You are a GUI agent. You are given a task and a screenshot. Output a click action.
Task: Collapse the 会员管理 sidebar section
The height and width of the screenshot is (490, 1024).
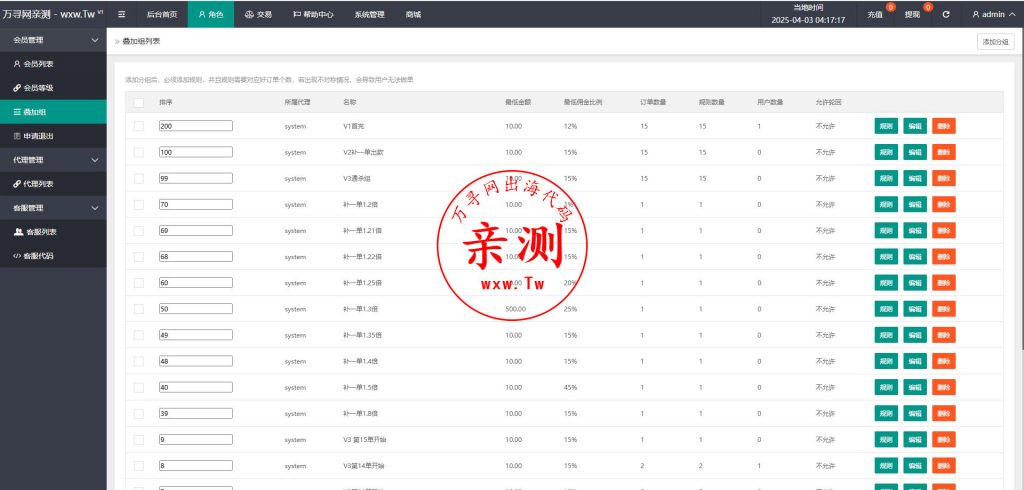(53, 40)
